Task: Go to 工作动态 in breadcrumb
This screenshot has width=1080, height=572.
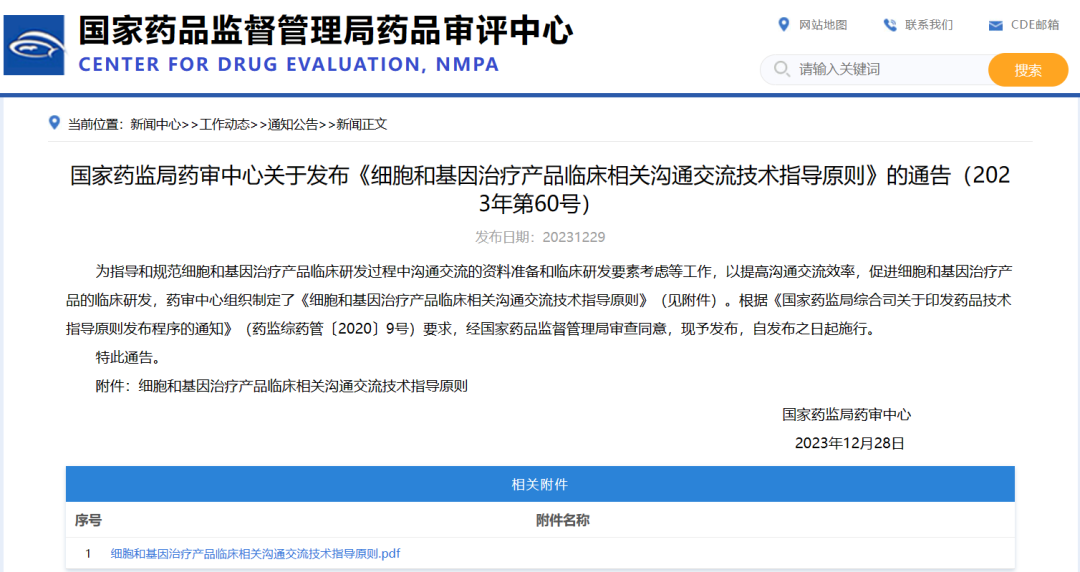Action: 225,125
